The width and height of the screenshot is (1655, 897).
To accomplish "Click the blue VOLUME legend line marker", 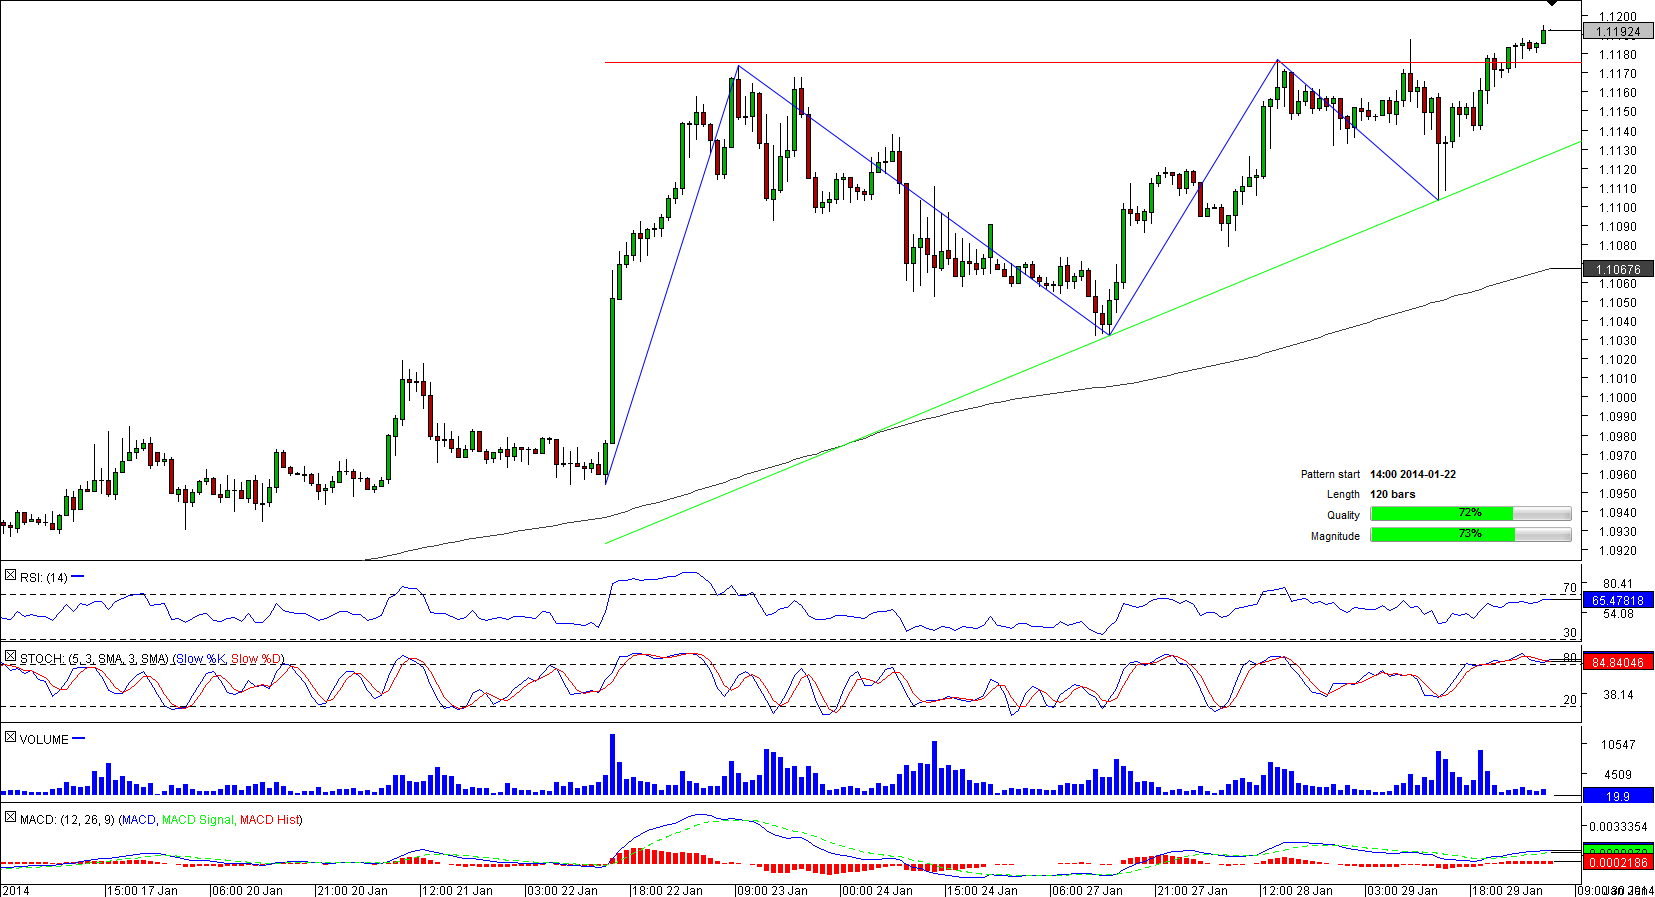I will click(79, 738).
